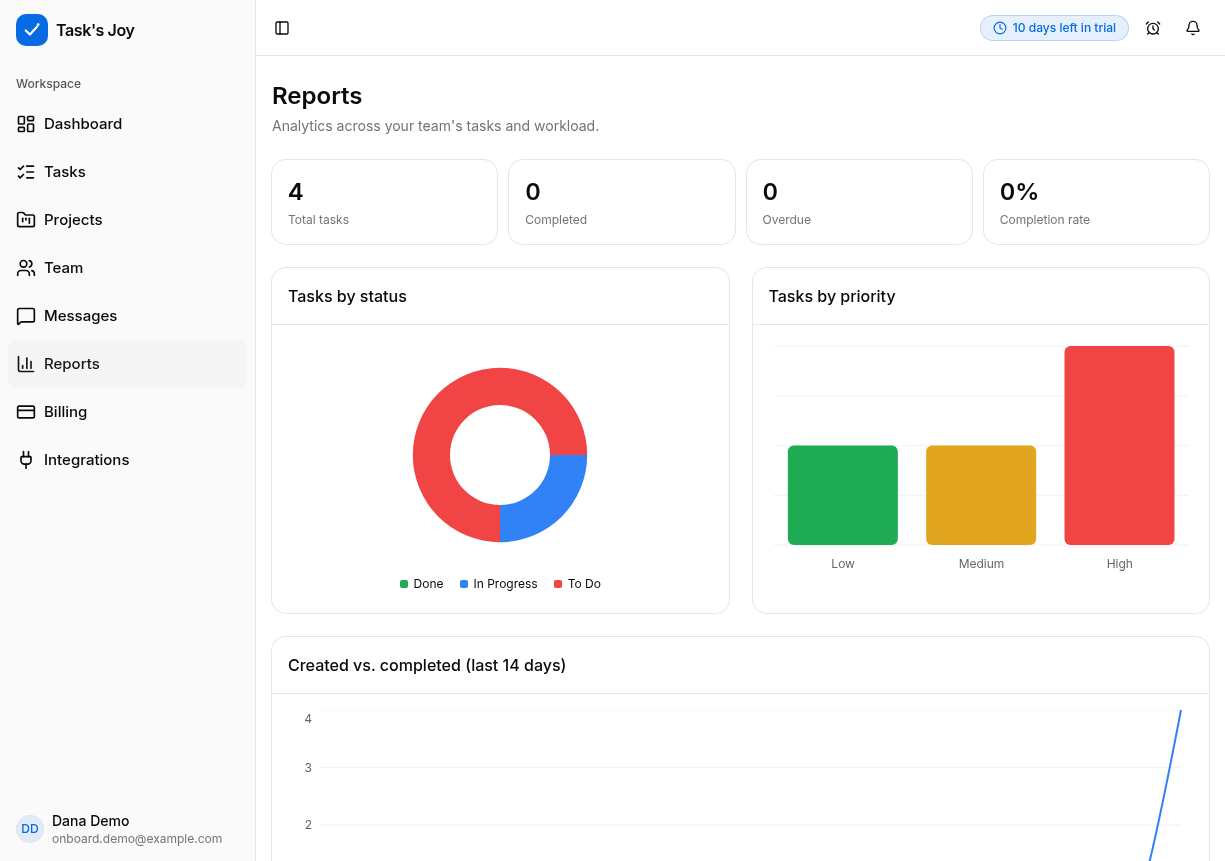This screenshot has width=1225, height=861.
Task: Click the Low axis label
Action: click(843, 564)
